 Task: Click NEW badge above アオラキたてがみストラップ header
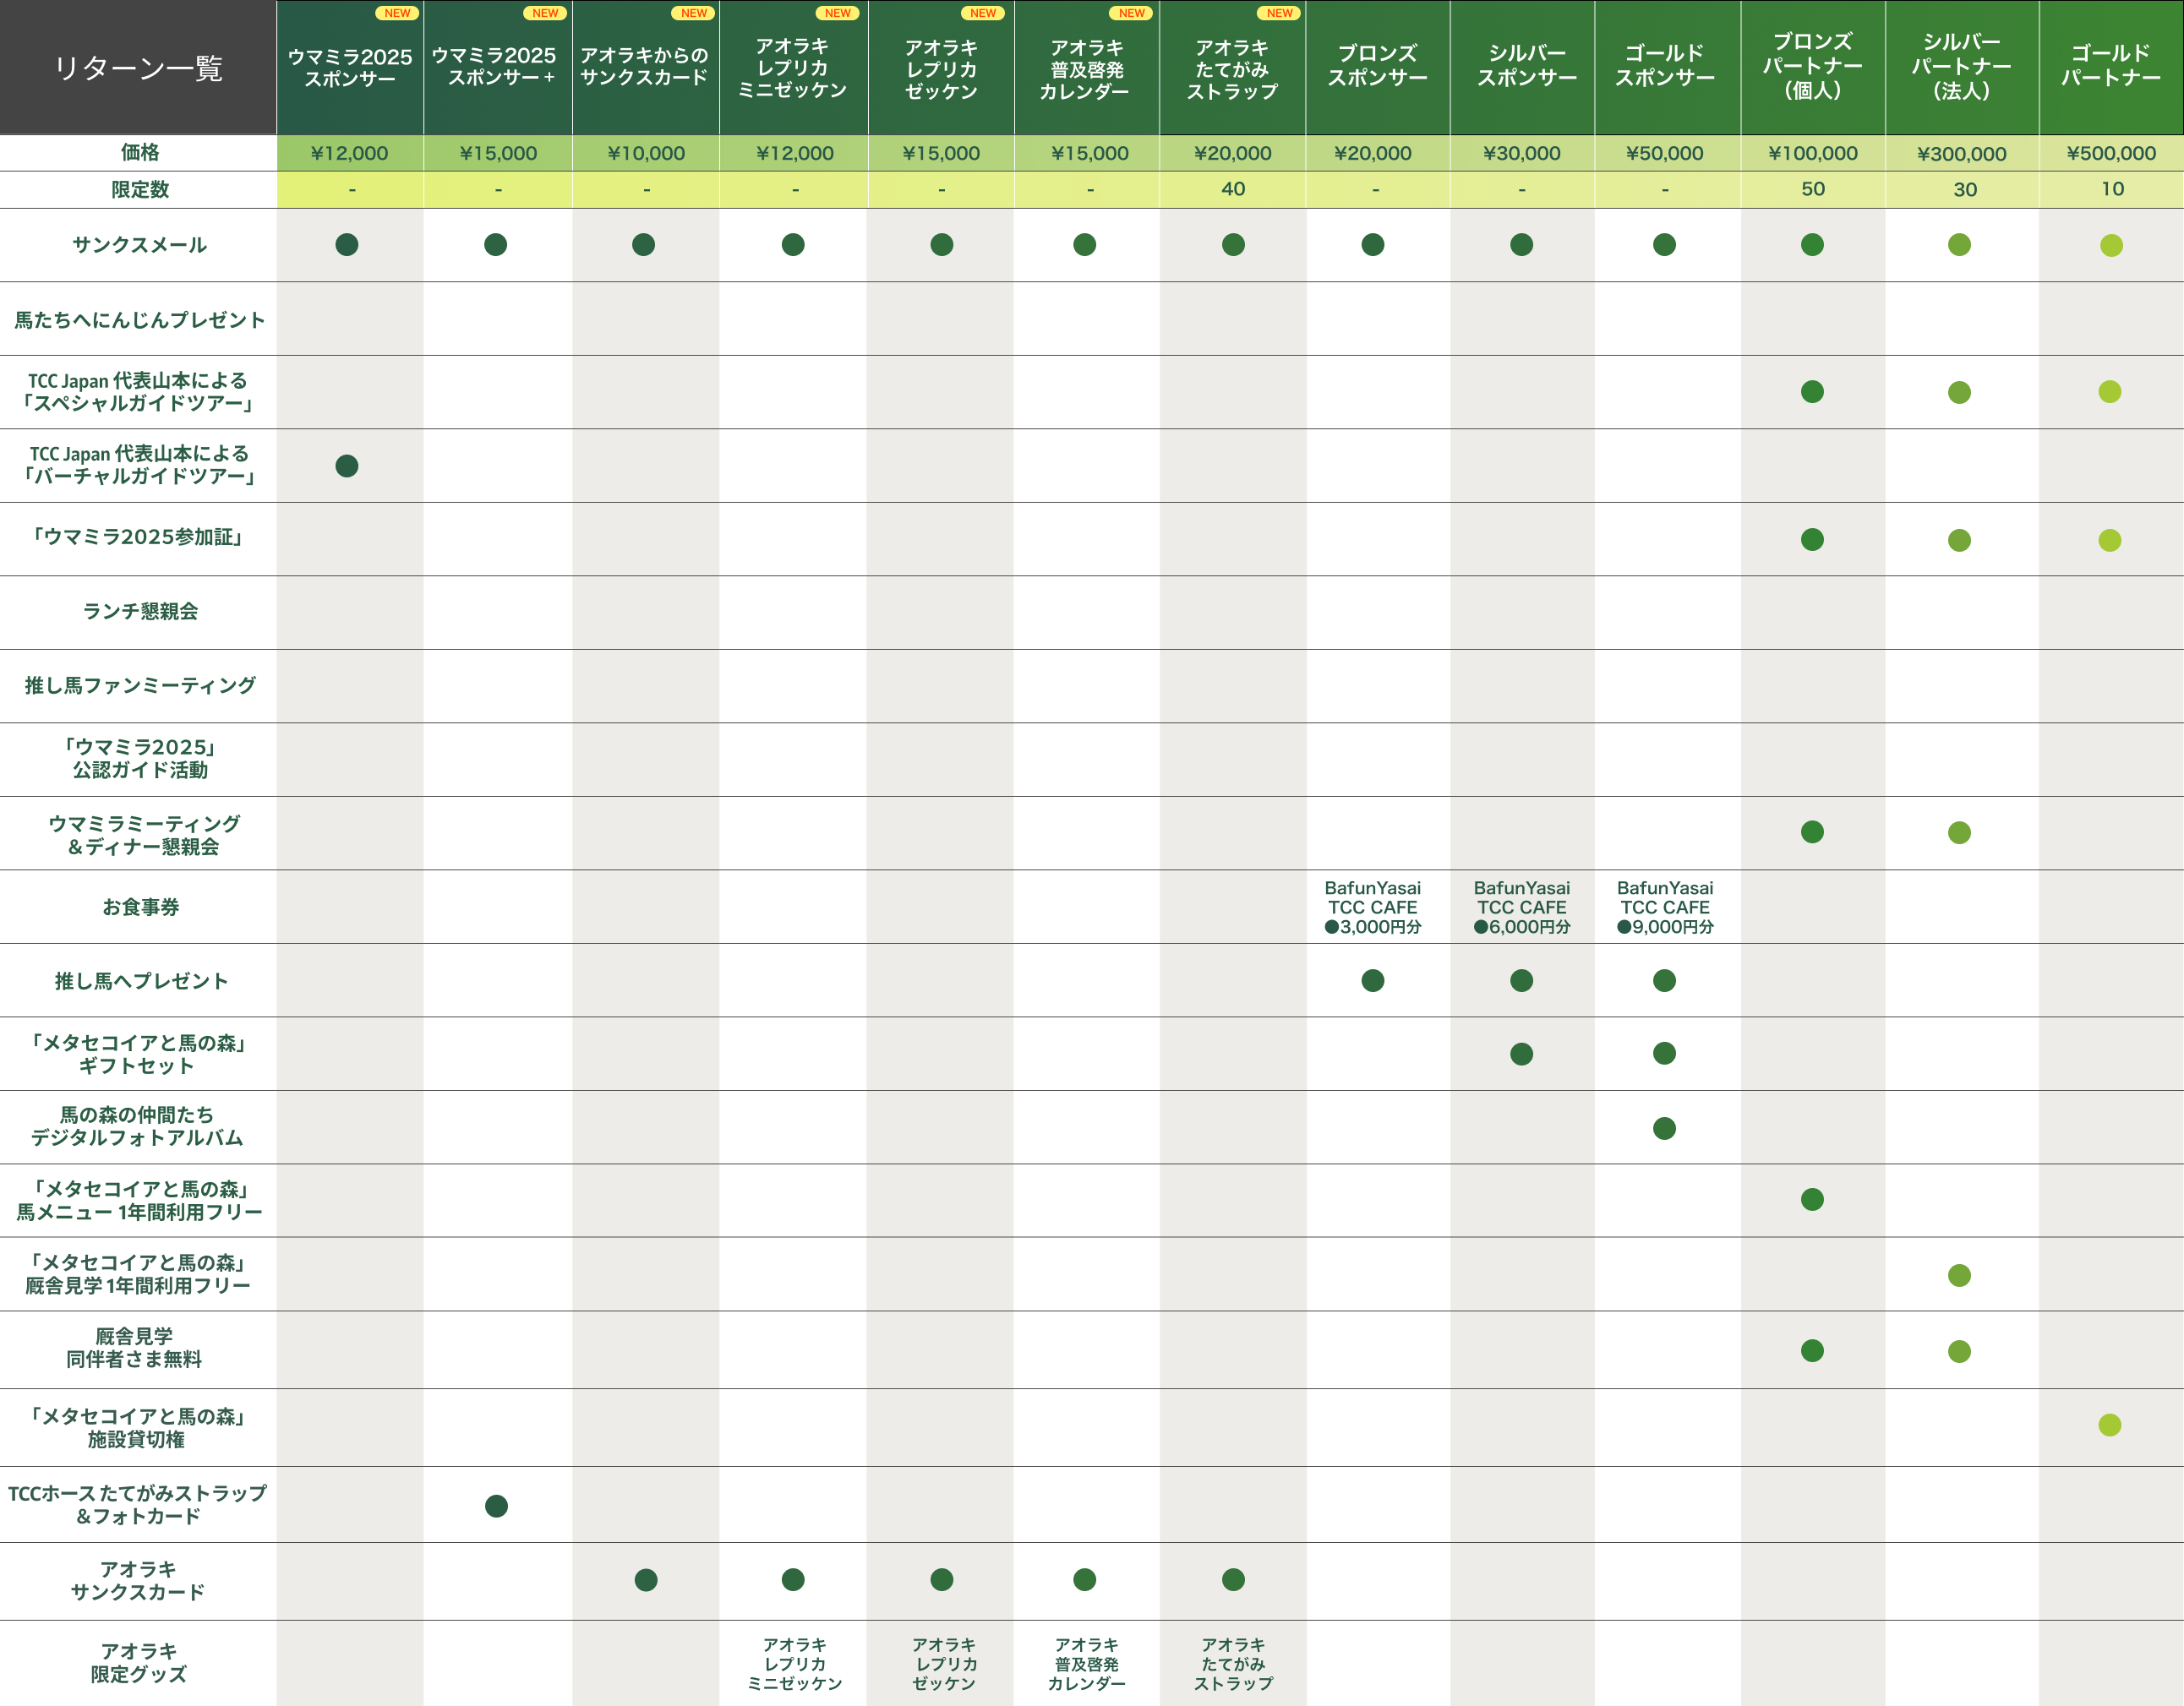1279,13
